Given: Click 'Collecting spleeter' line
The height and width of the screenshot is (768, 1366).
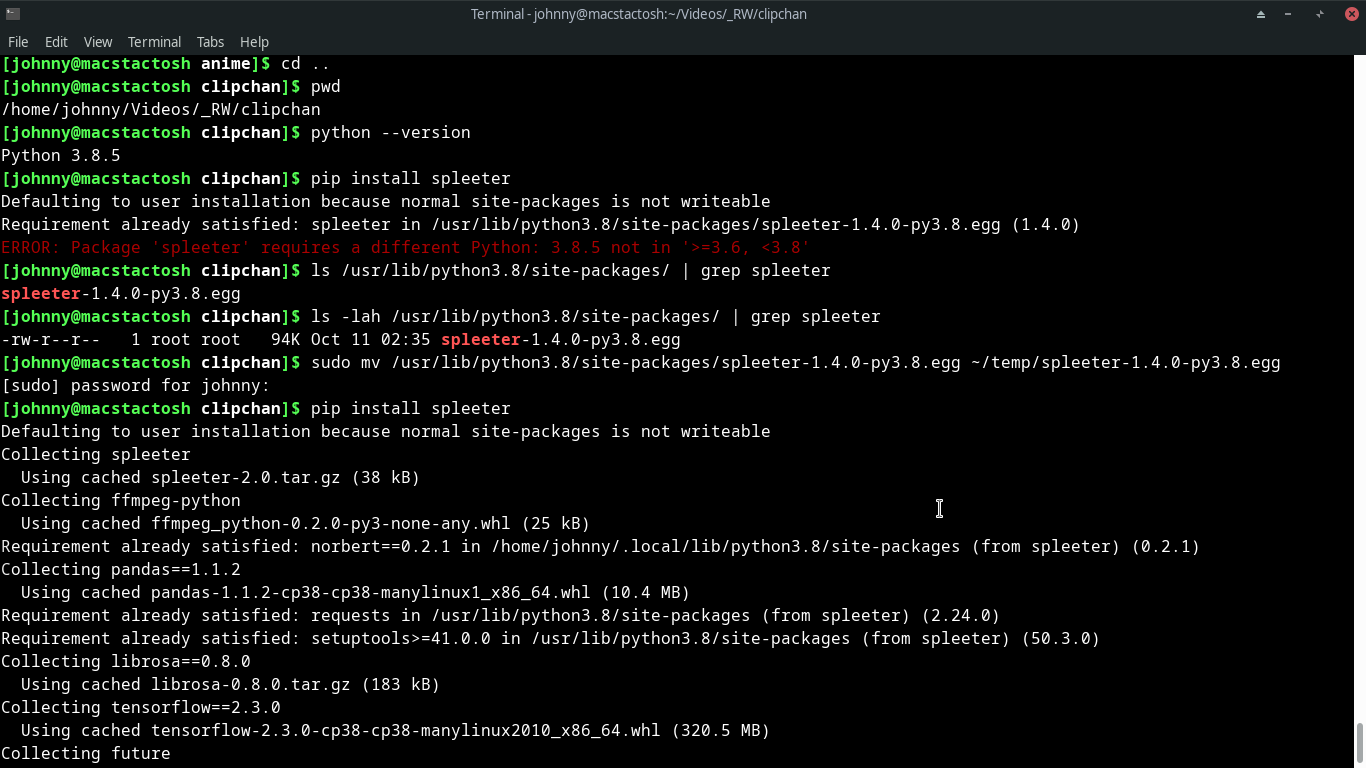Looking at the screenshot, I should click(x=96, y=454).
